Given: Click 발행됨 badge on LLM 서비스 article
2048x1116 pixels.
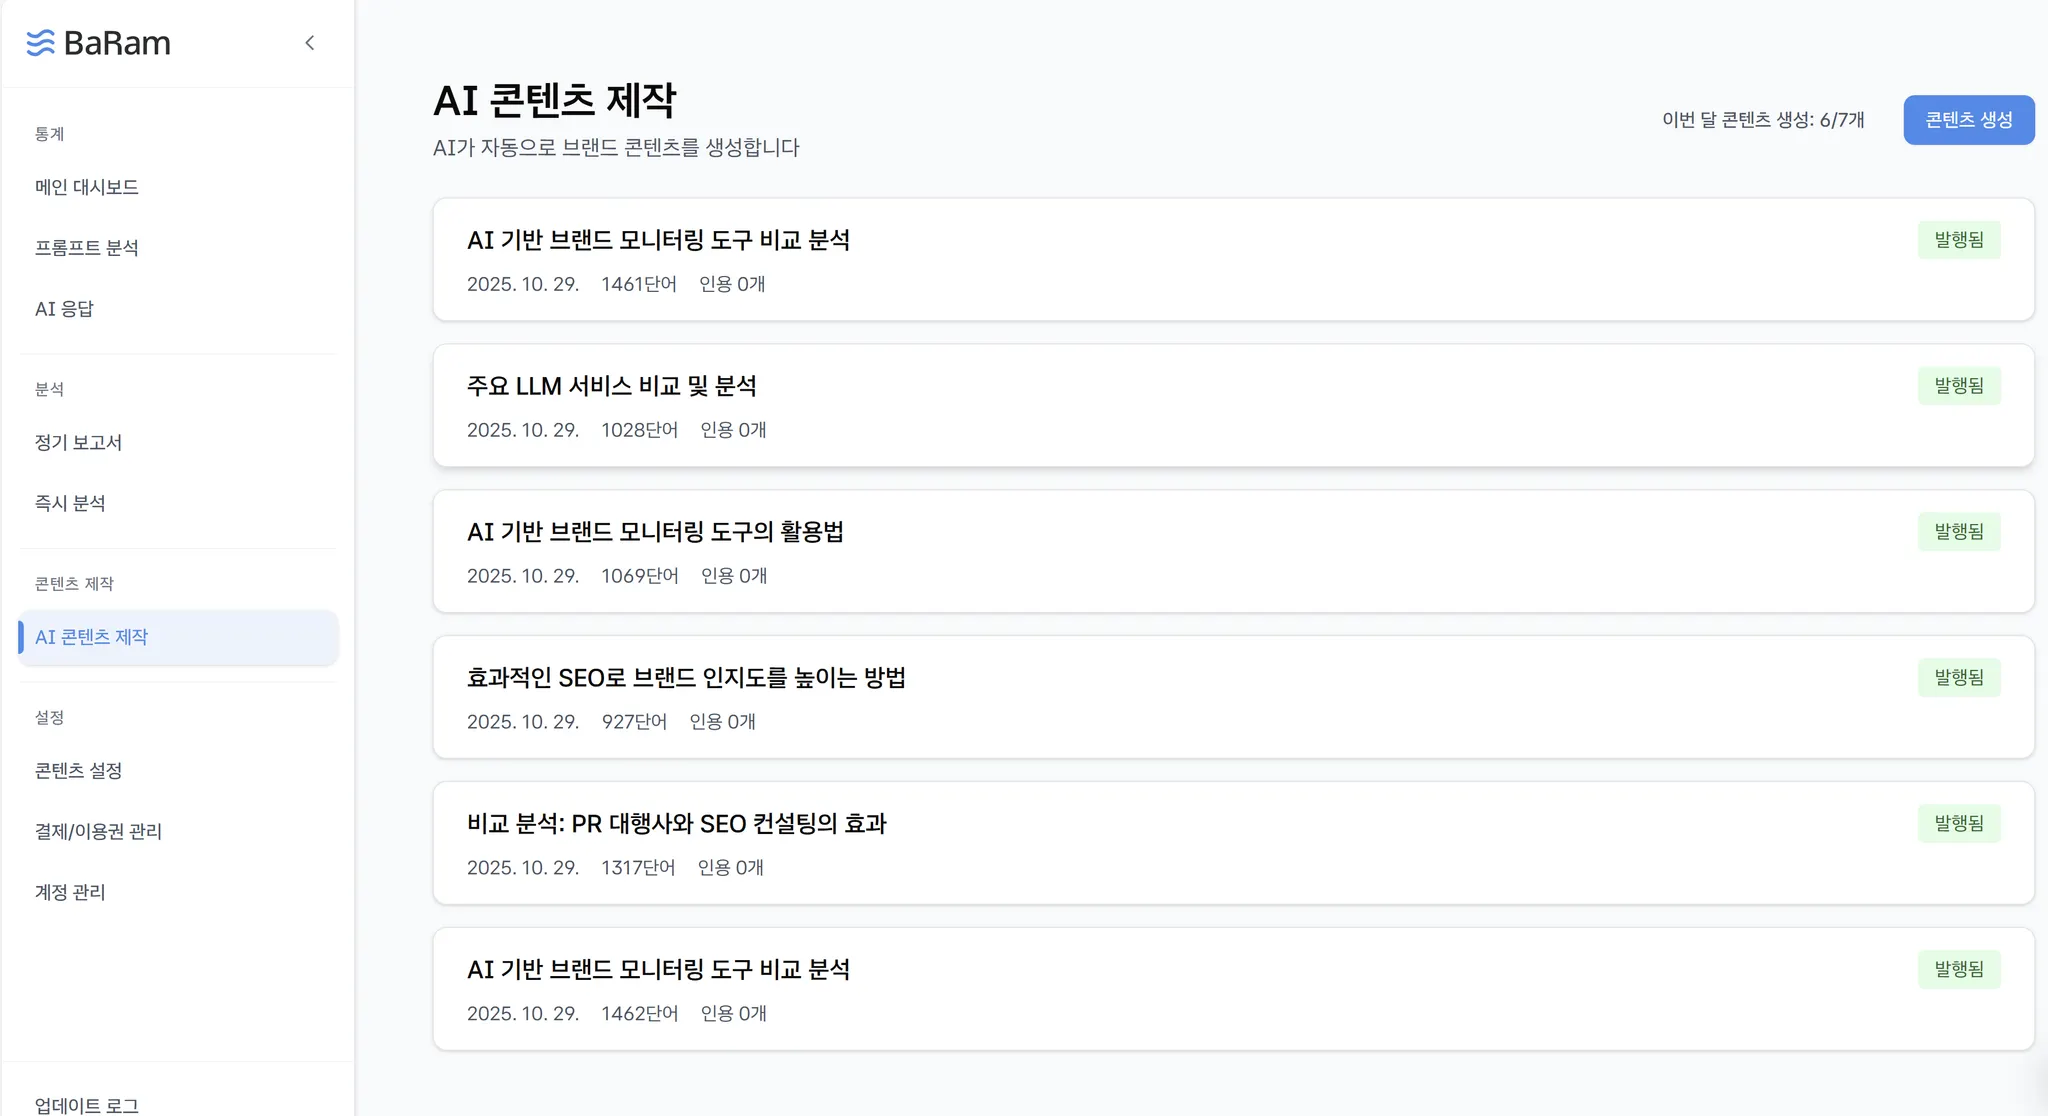Looking at the screenshot, I should 1958,386.
